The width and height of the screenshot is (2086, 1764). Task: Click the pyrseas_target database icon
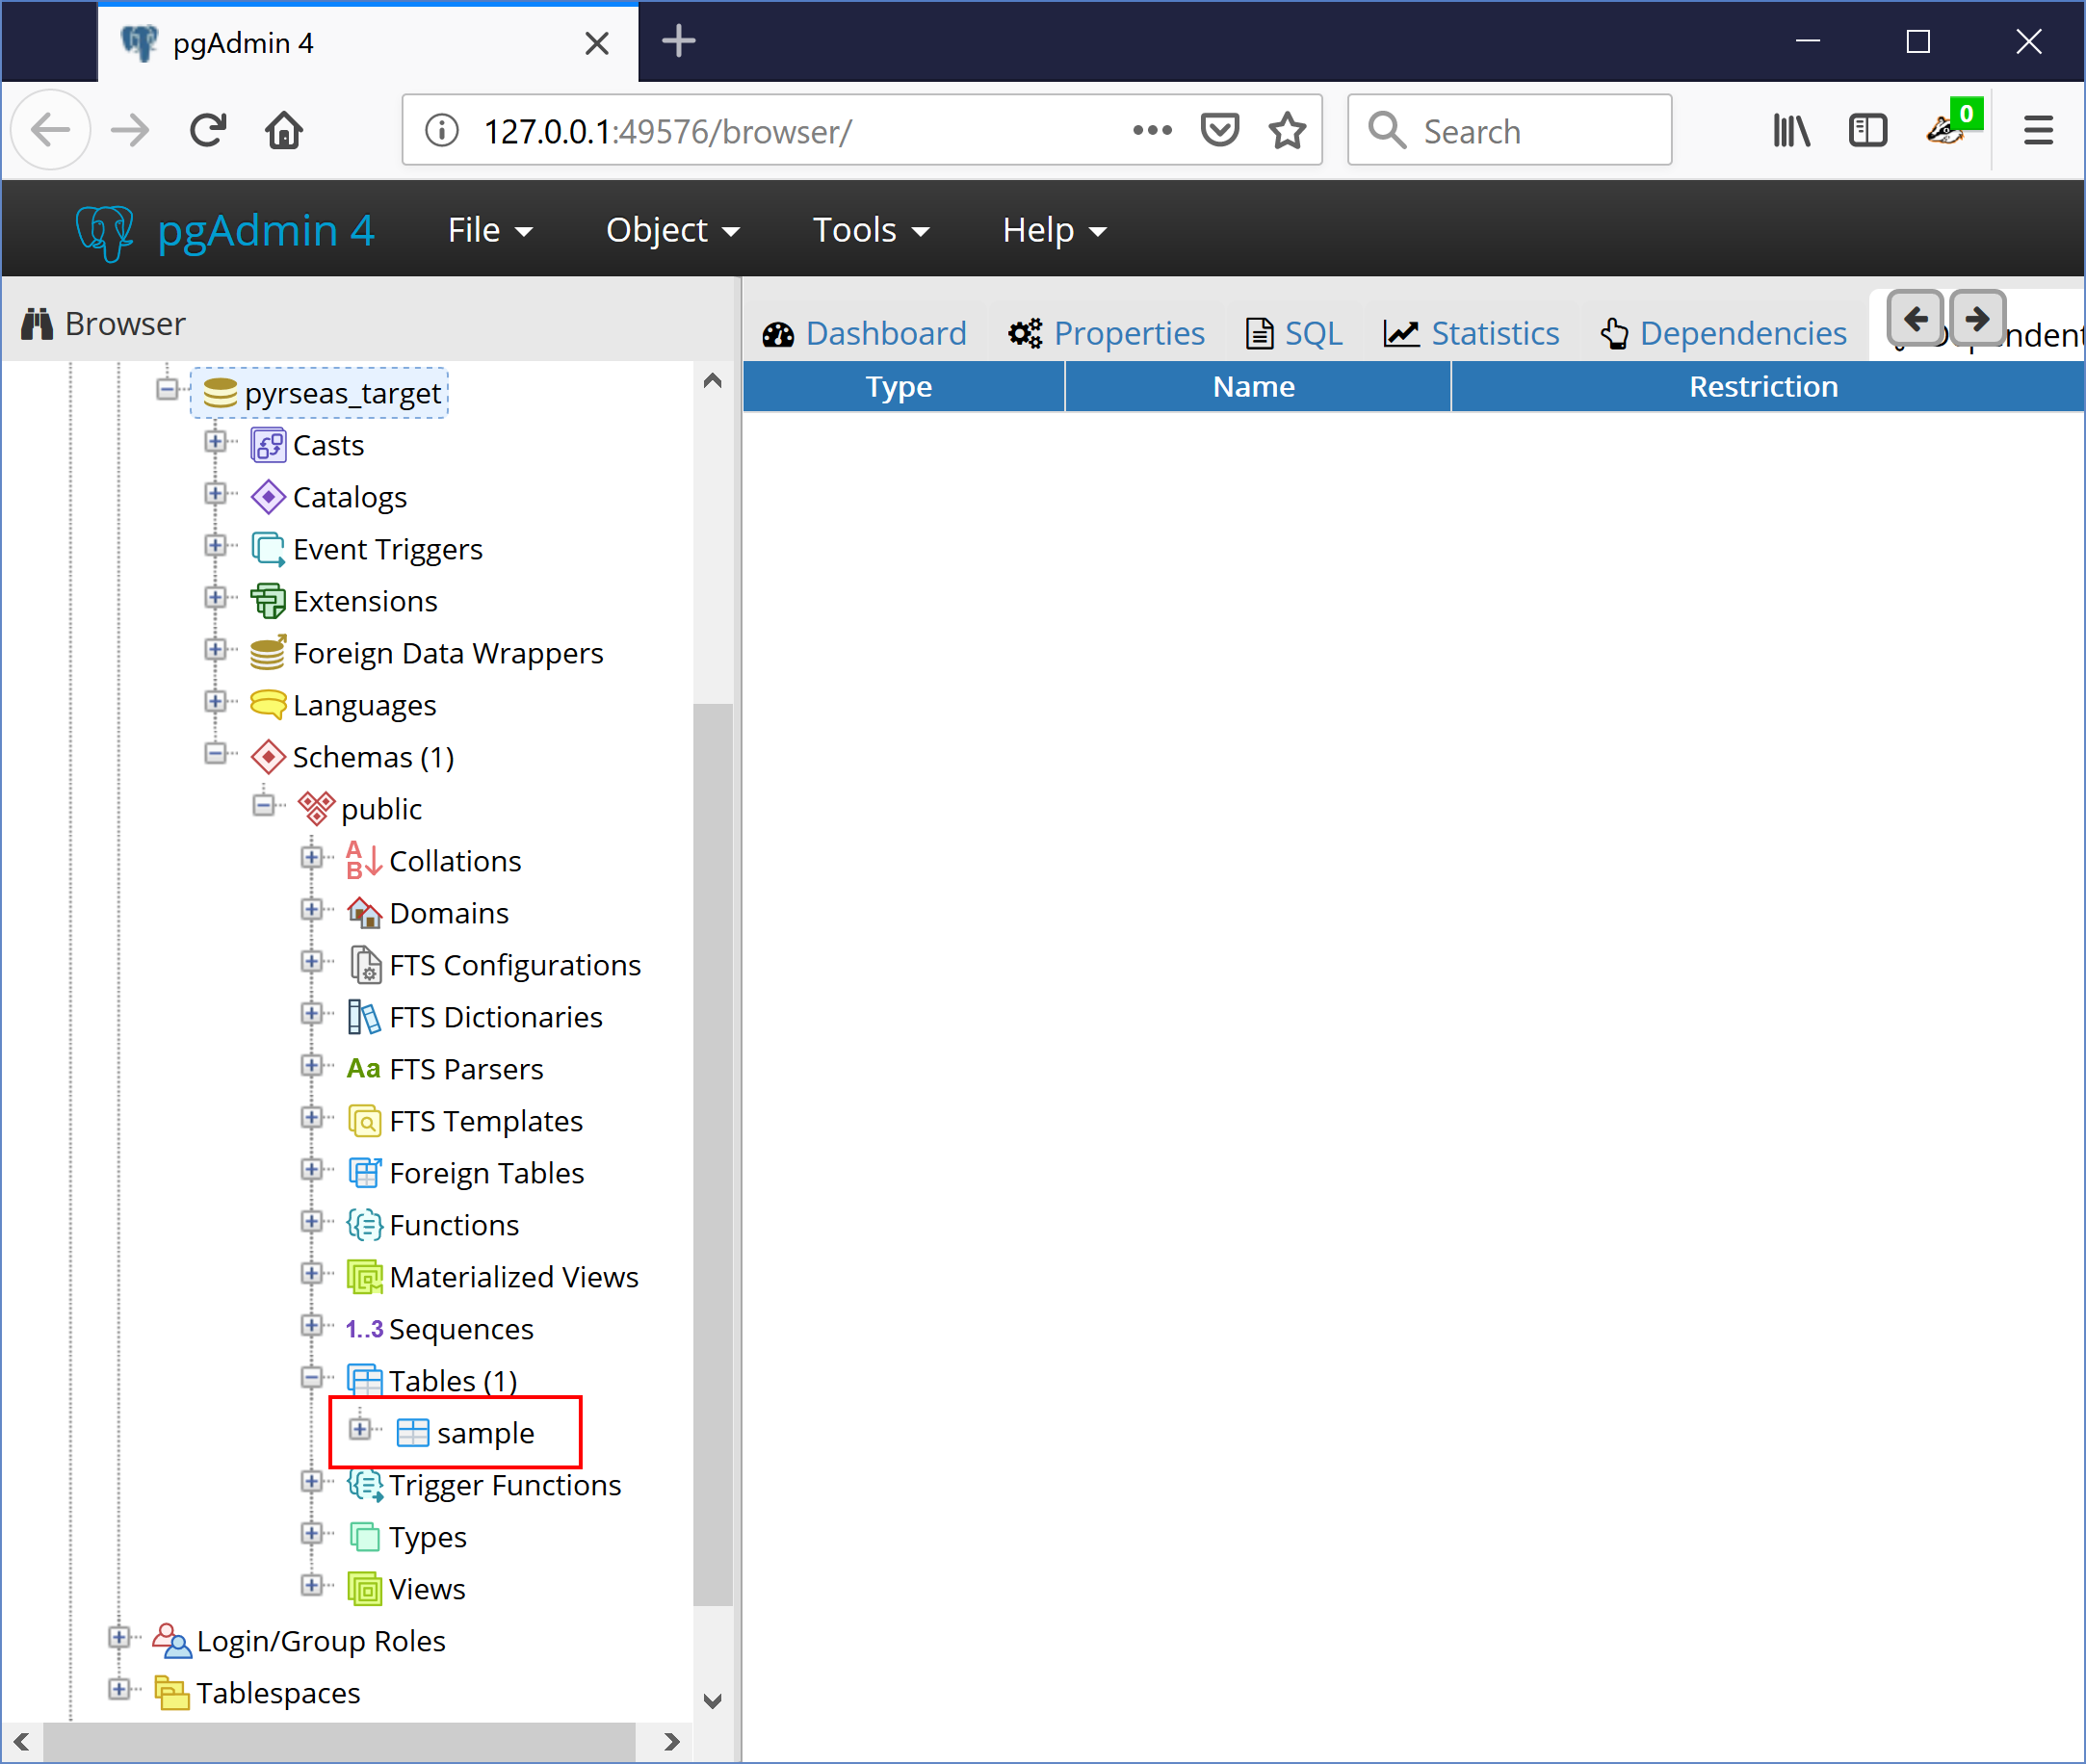click(219, 393)
